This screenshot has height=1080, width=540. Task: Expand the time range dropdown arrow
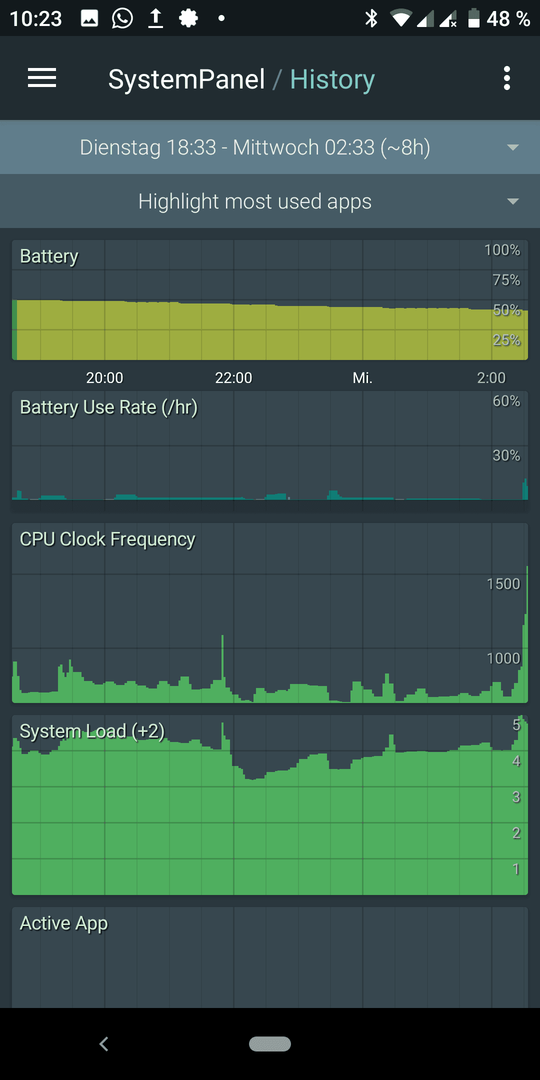pyautogui.click(x=512, y=147)
